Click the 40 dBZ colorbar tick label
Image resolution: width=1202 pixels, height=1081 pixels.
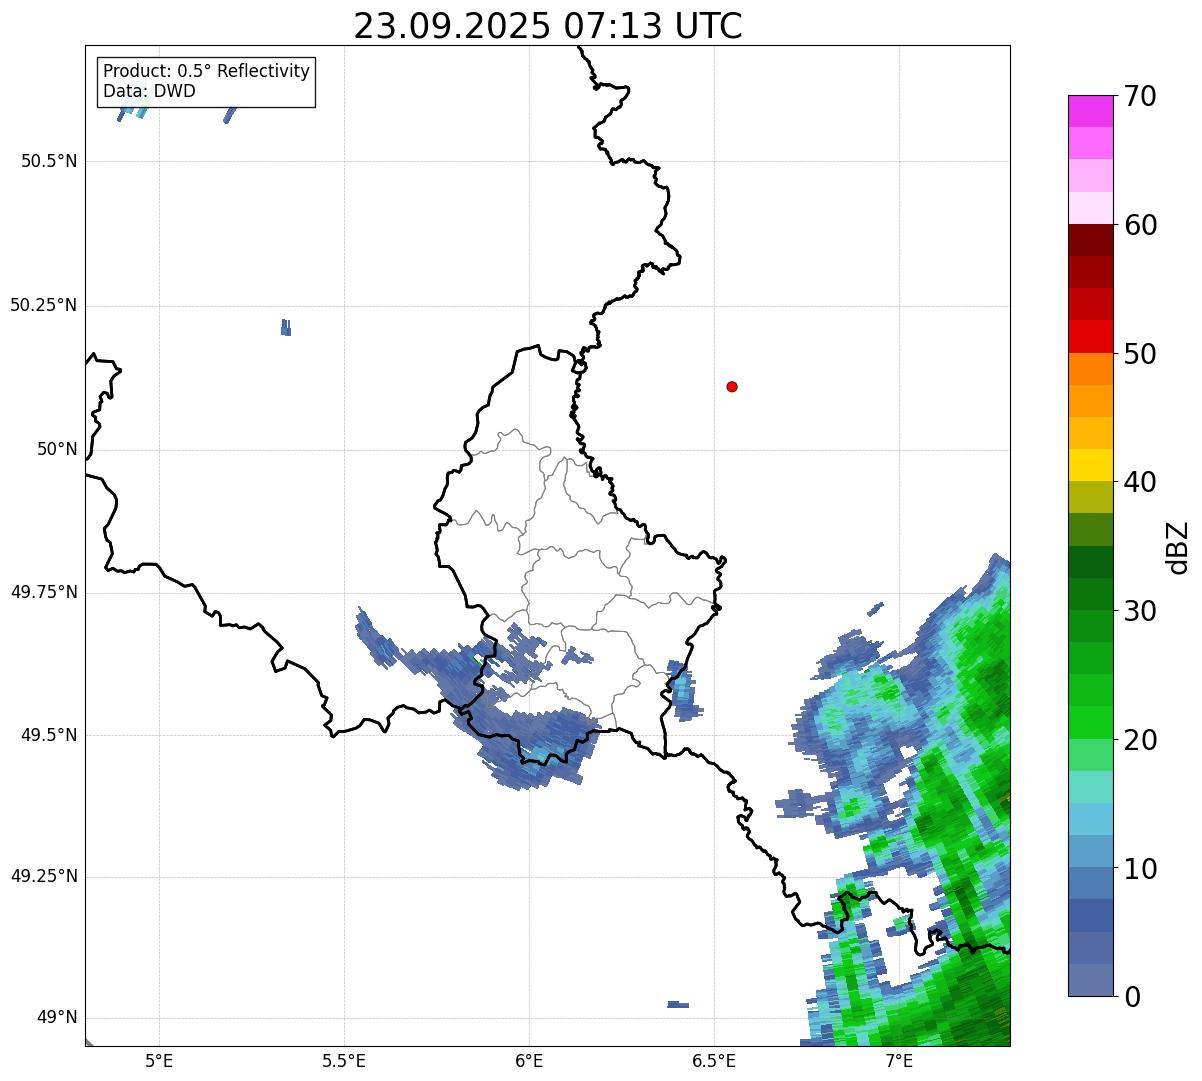pos(1140,482)
